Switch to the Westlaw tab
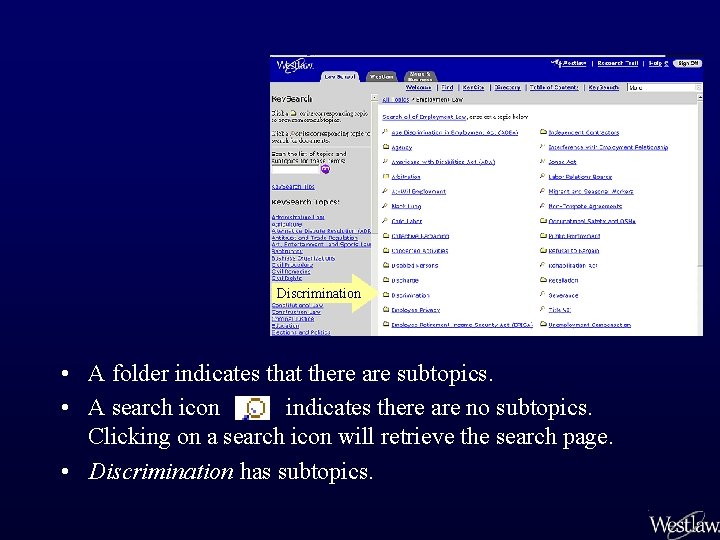Screen dimensions: 720x540 pyautogui.click(x=382, y=77)
